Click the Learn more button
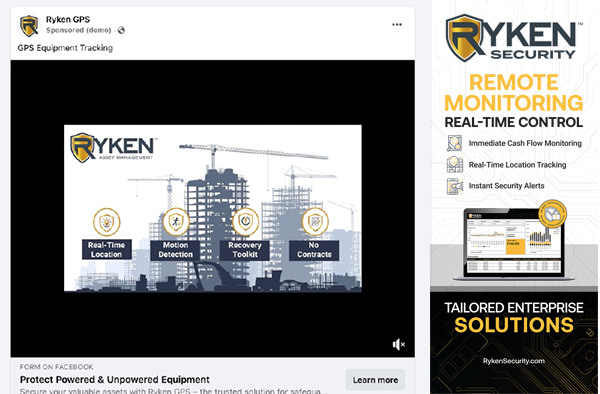Image resolution: width=600 pixels, height=394 pixels. click(x=375, y=380)
